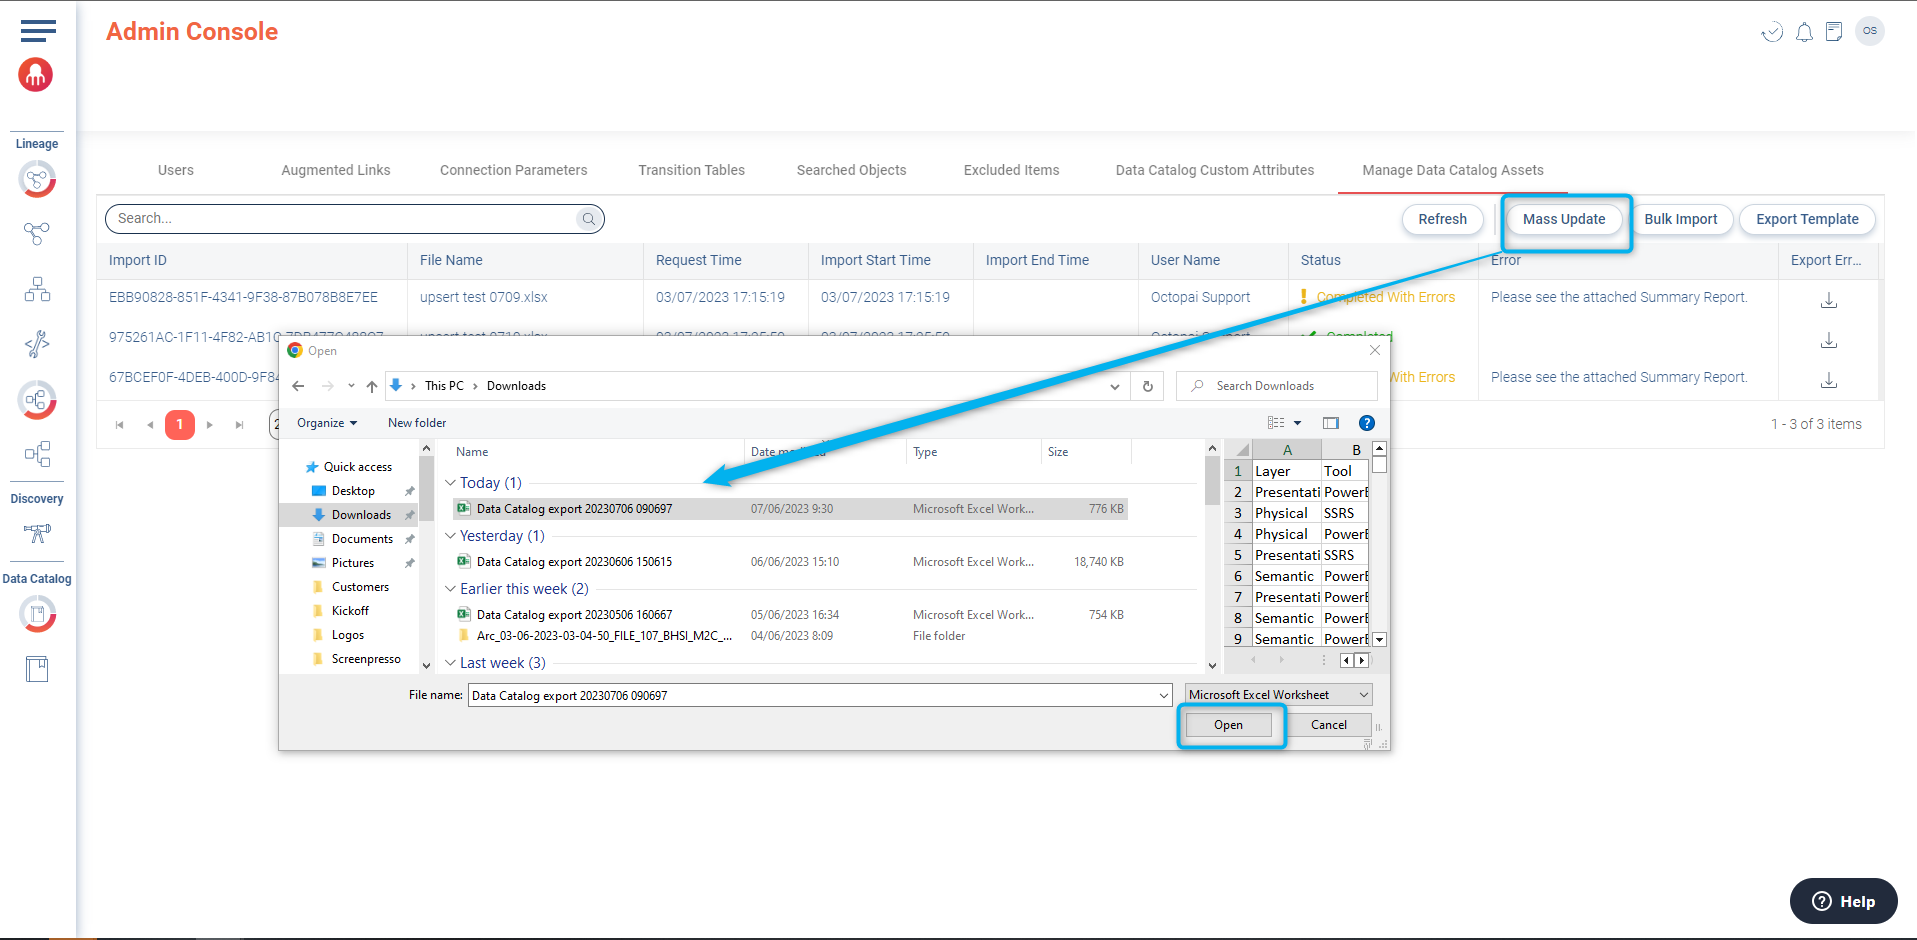Click the File name input field
Viewport: 1917px width, 940px height.
coord(810,695)
